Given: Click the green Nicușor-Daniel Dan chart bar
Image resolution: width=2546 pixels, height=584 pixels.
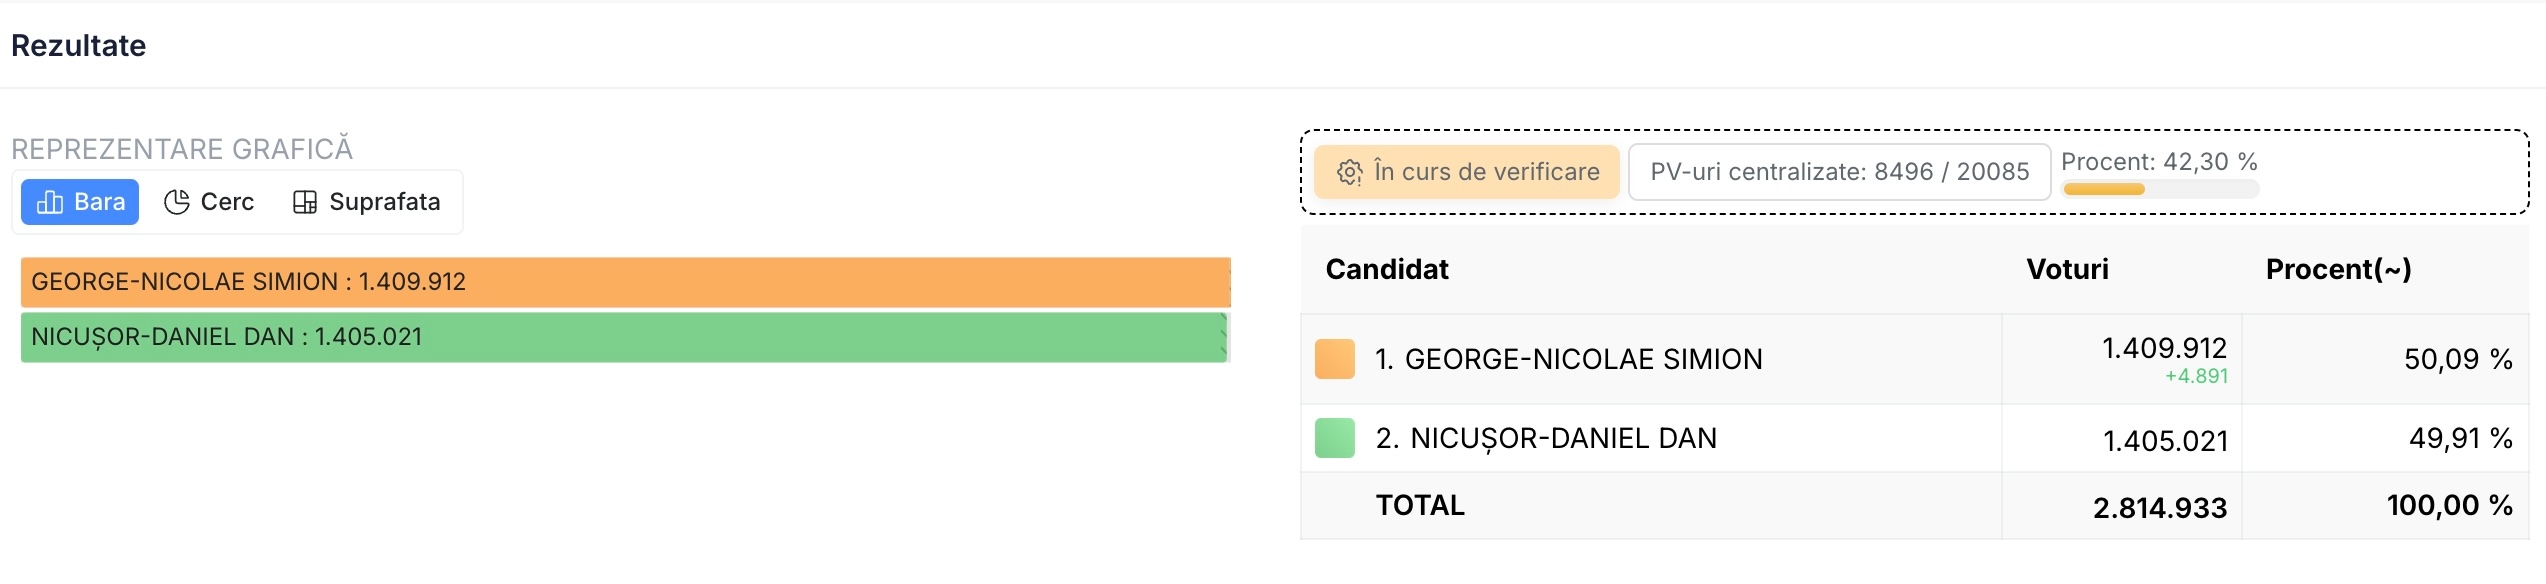Looking at the screenshot, I should coord(623,337).
